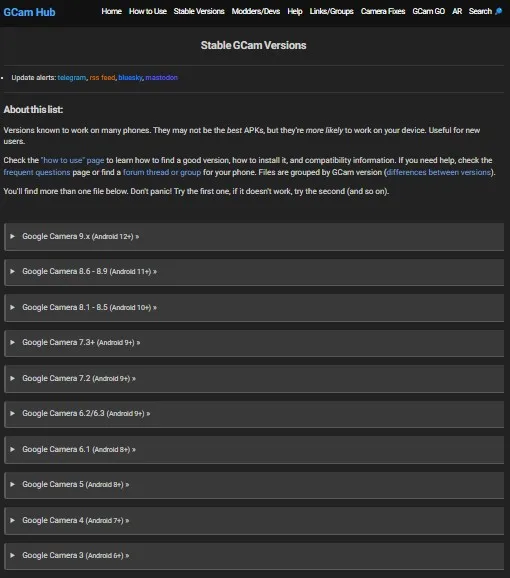Expand Google Camera 8.6 - 8.9 section

[x=254, y=272]
